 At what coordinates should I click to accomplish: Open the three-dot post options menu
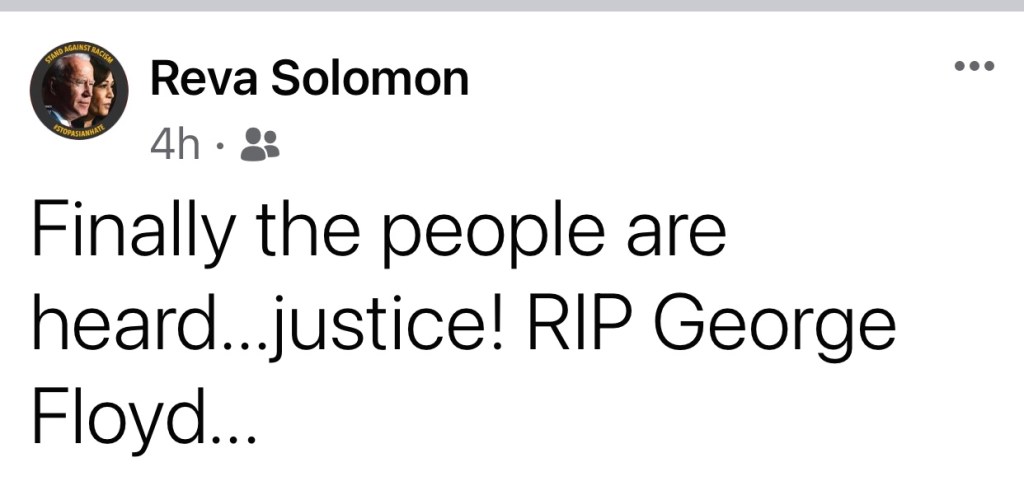974,67
